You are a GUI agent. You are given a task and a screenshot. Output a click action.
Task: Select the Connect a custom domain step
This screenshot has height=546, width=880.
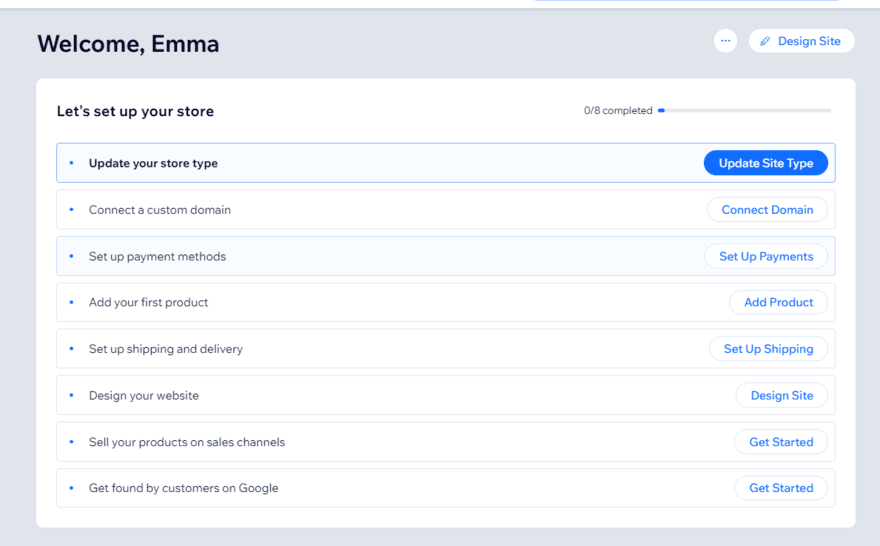point(446,209)
